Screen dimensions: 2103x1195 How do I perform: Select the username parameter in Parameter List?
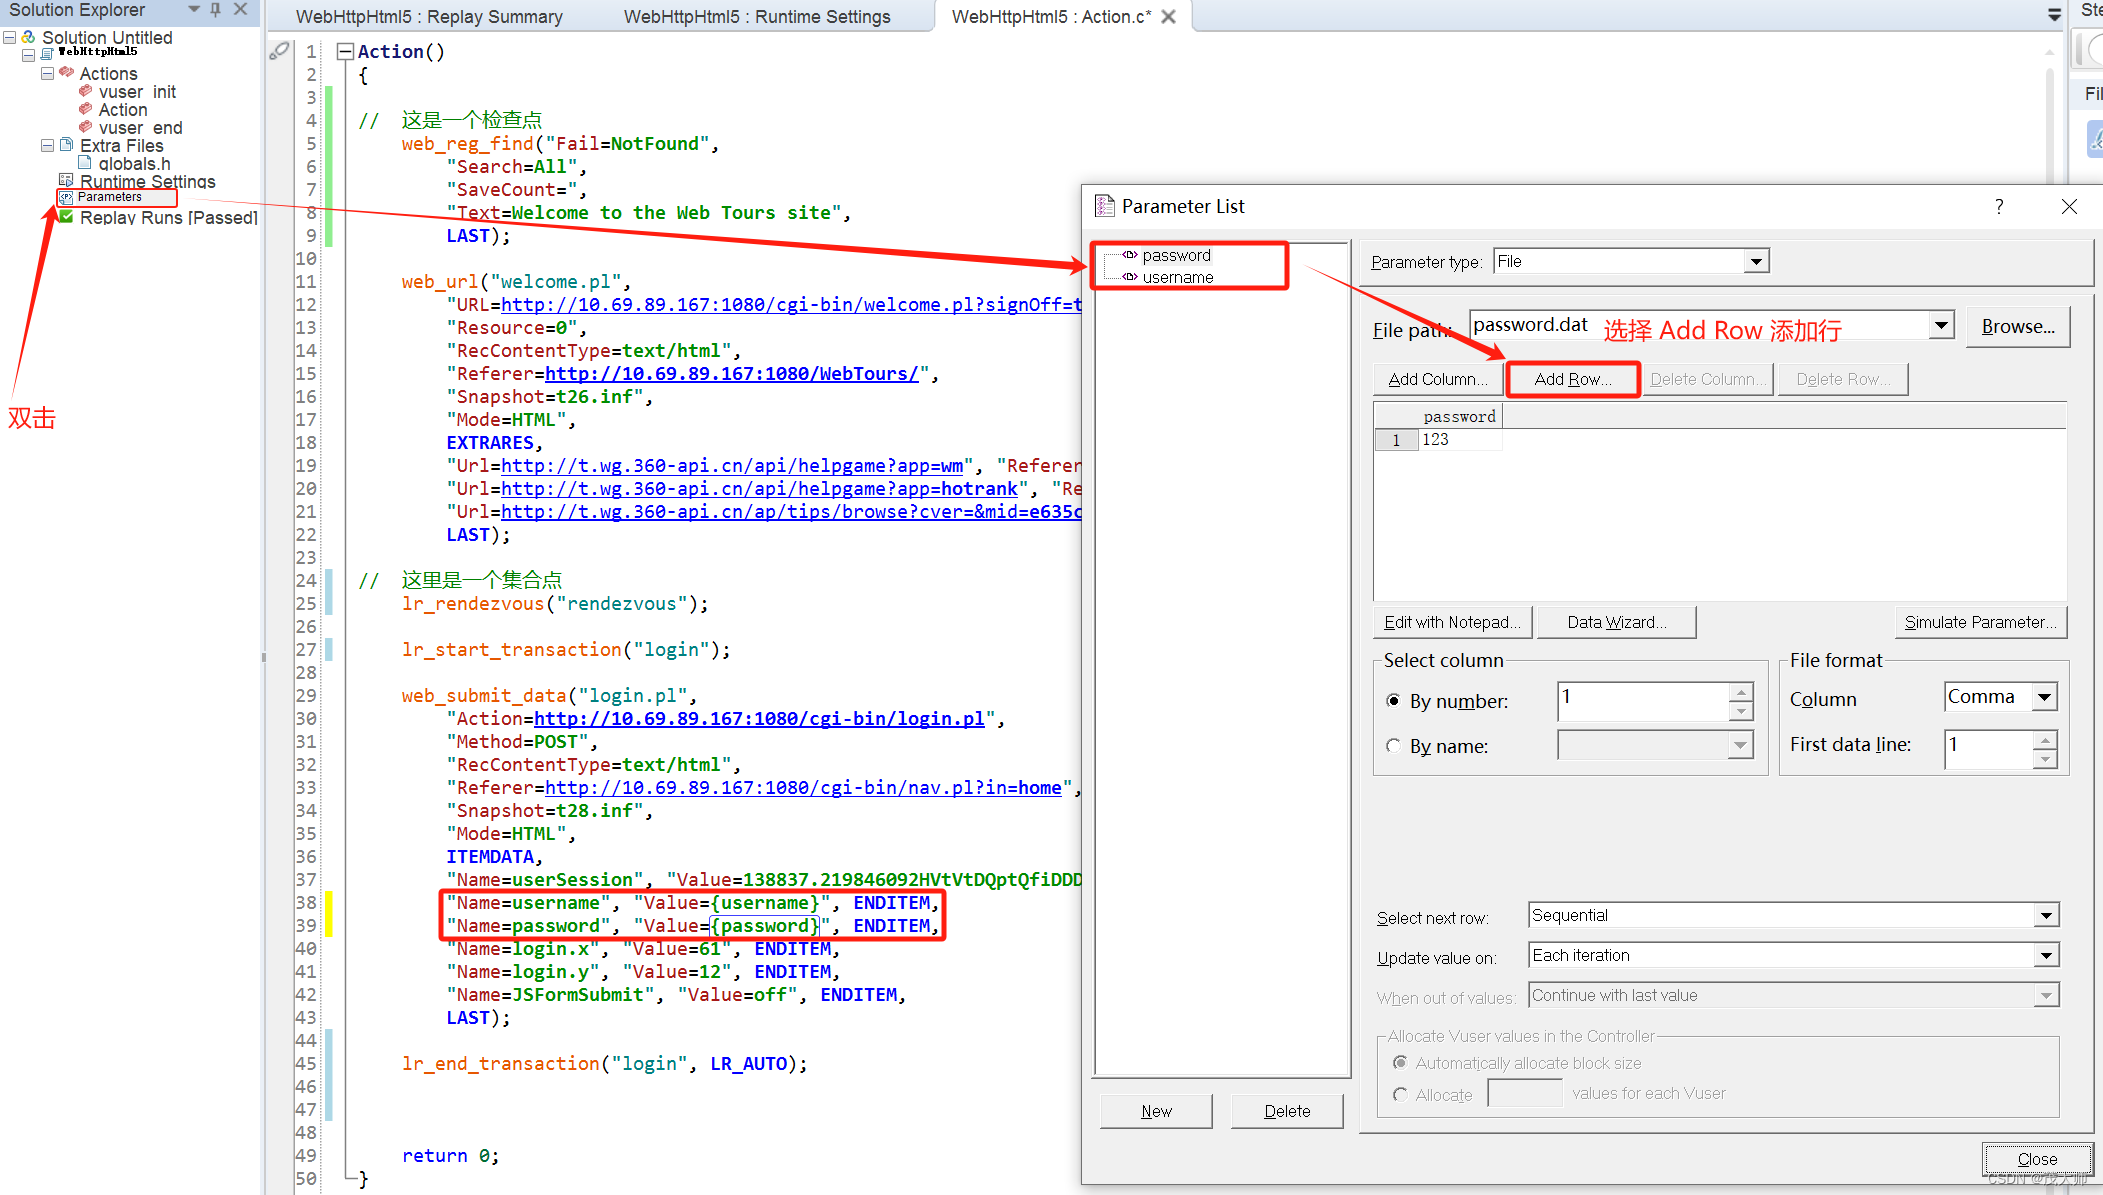click(1178, 277)
